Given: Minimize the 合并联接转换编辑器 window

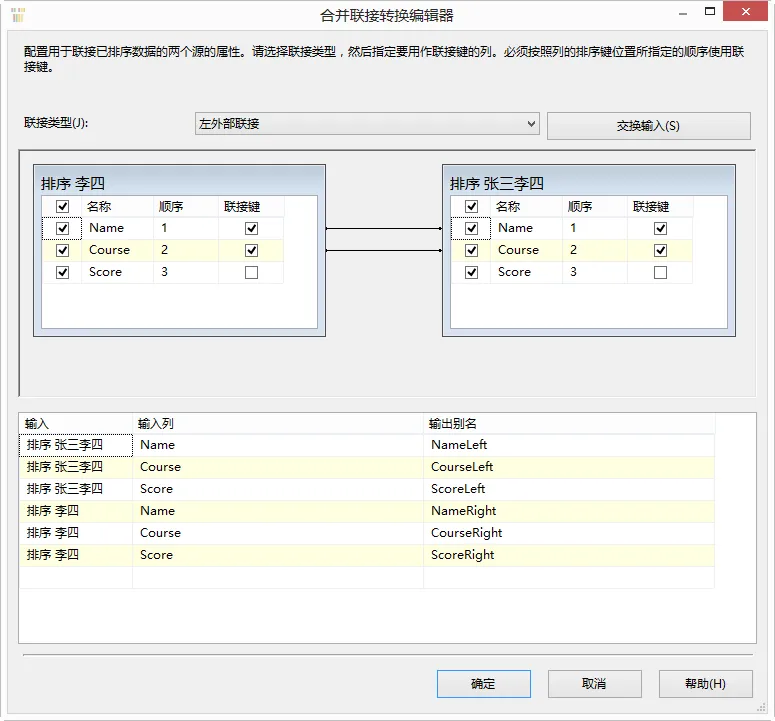Looking at the screenshot, I should [683, 13].
